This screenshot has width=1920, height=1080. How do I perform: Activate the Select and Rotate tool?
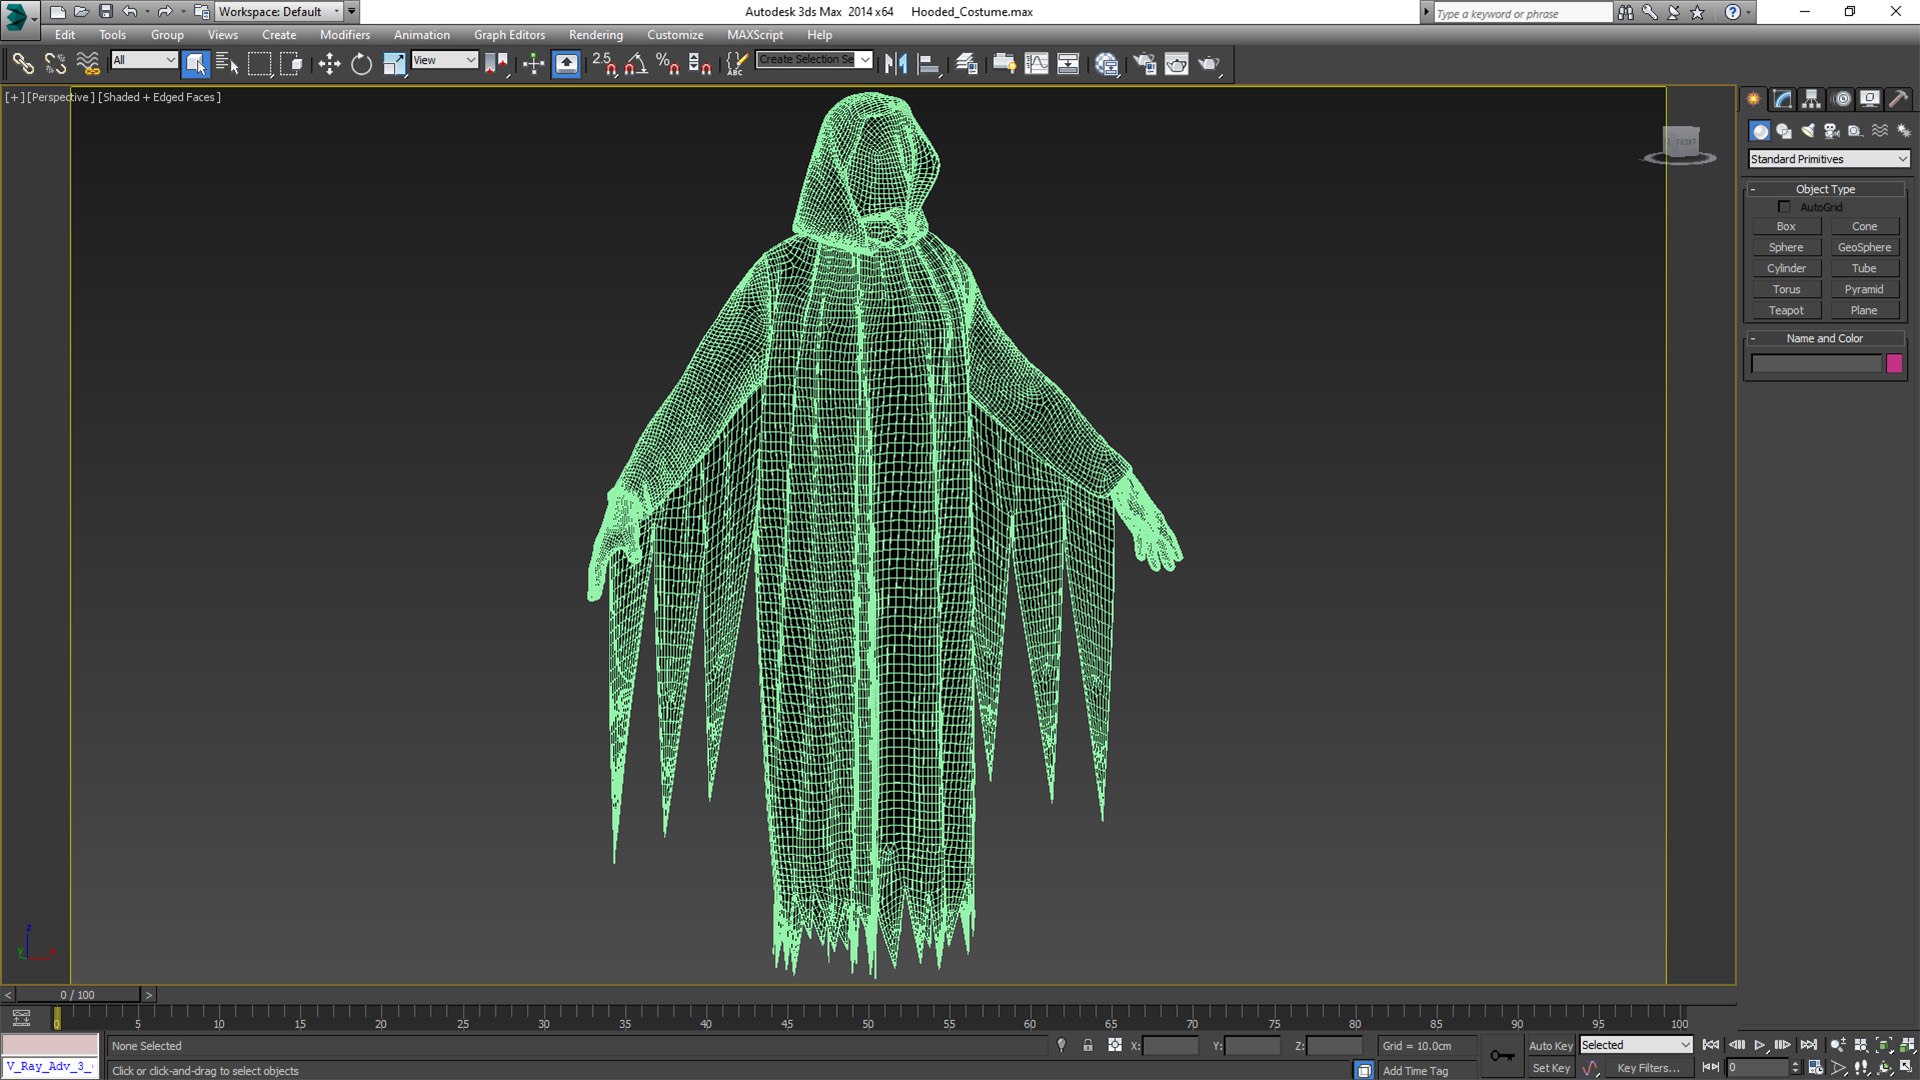(361, 64)
